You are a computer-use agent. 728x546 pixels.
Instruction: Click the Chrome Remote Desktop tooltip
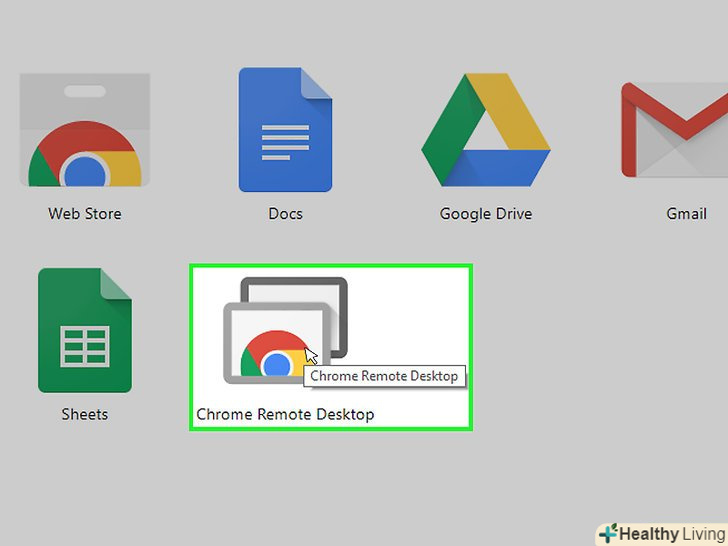[x=384, y=376]
